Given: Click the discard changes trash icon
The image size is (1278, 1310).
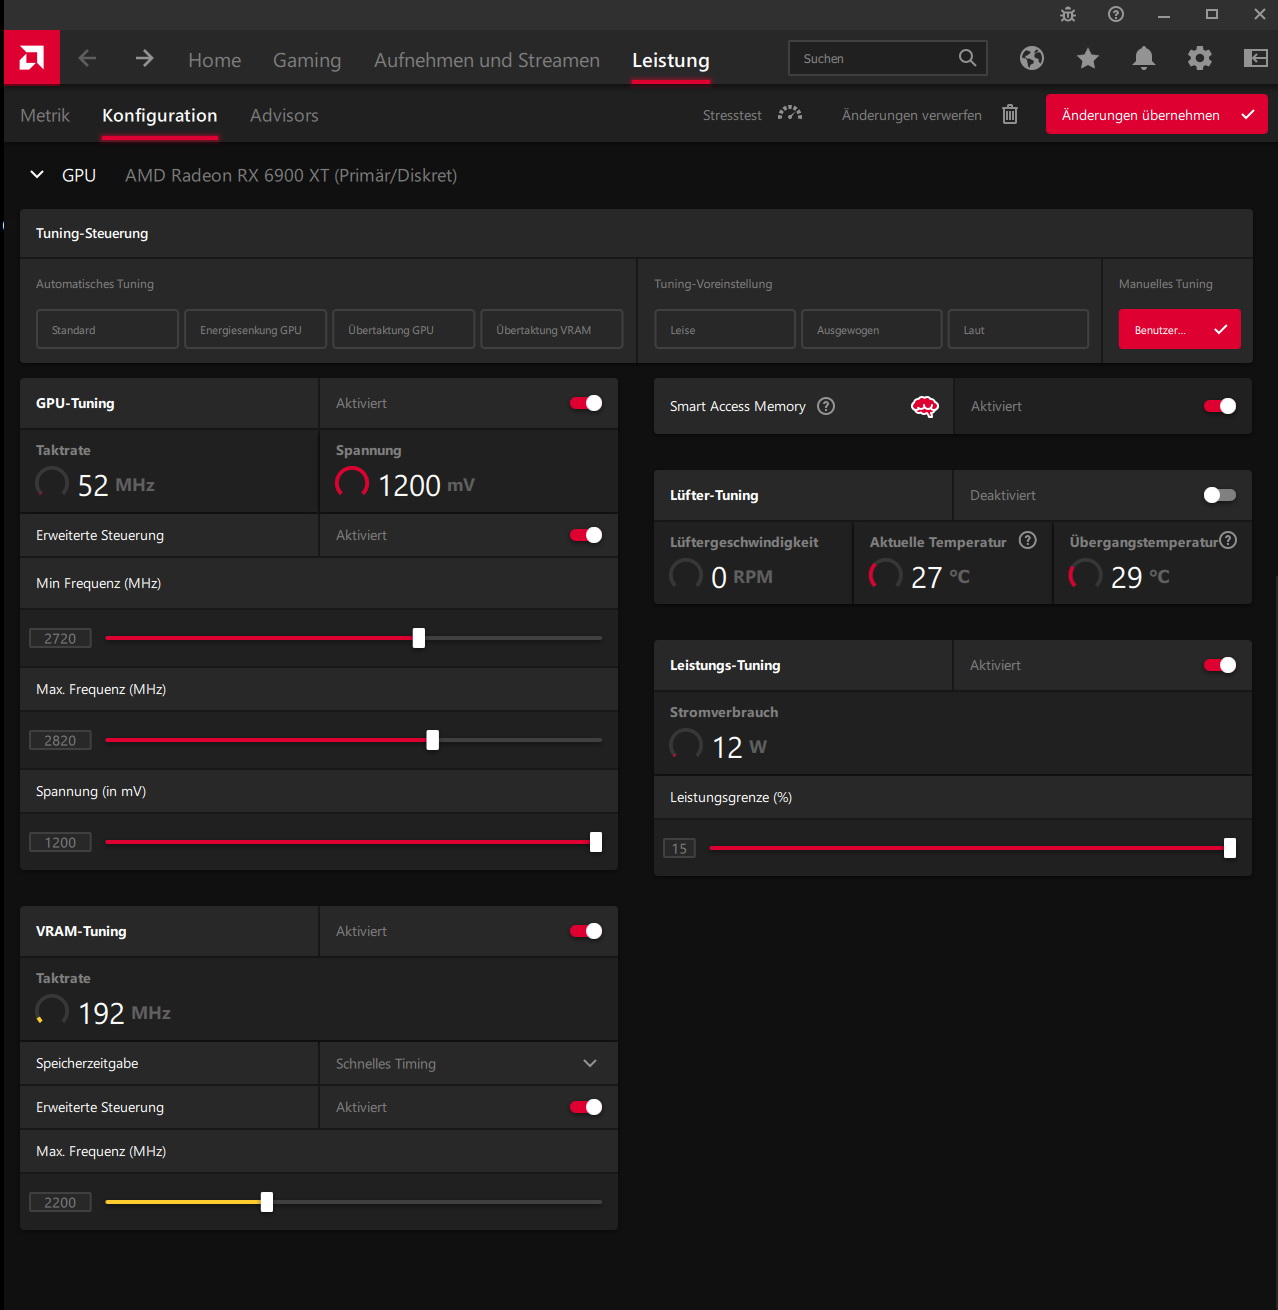Looking at the screenshot, I should (x=1010, y=114).
